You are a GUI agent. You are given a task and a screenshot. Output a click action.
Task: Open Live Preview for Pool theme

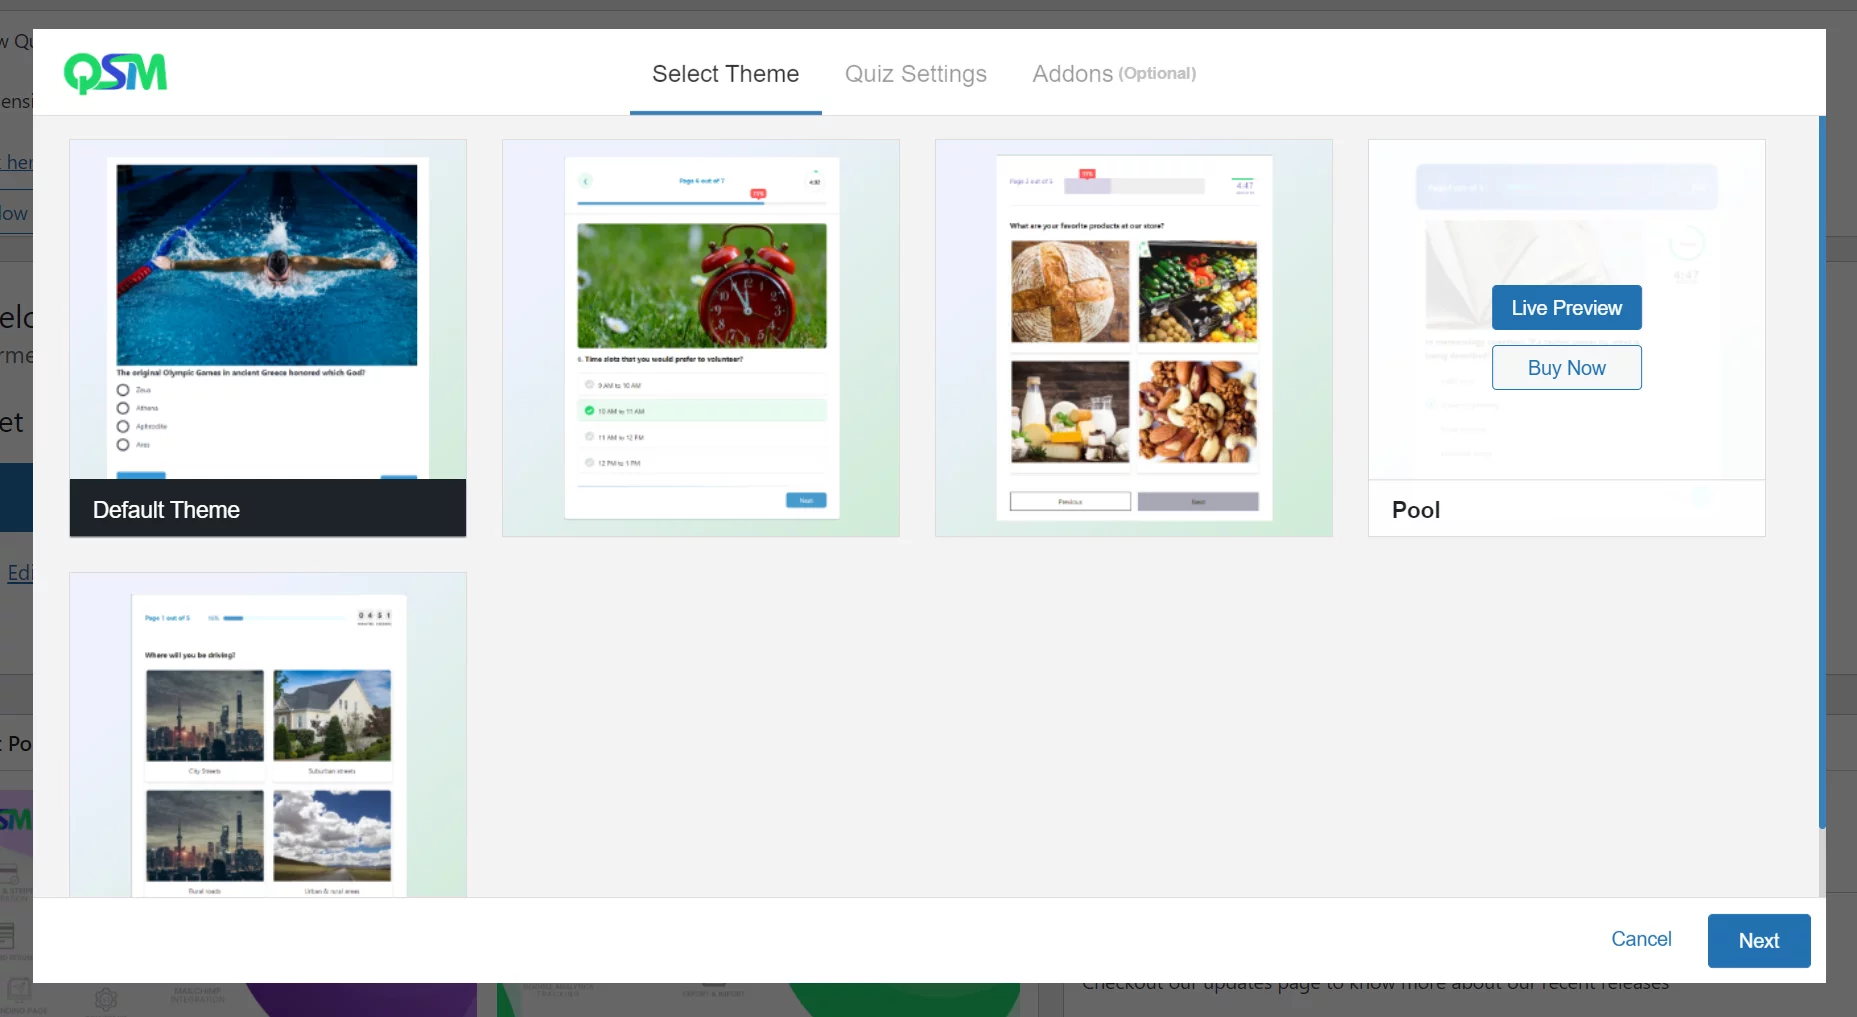pos(1566,308)
